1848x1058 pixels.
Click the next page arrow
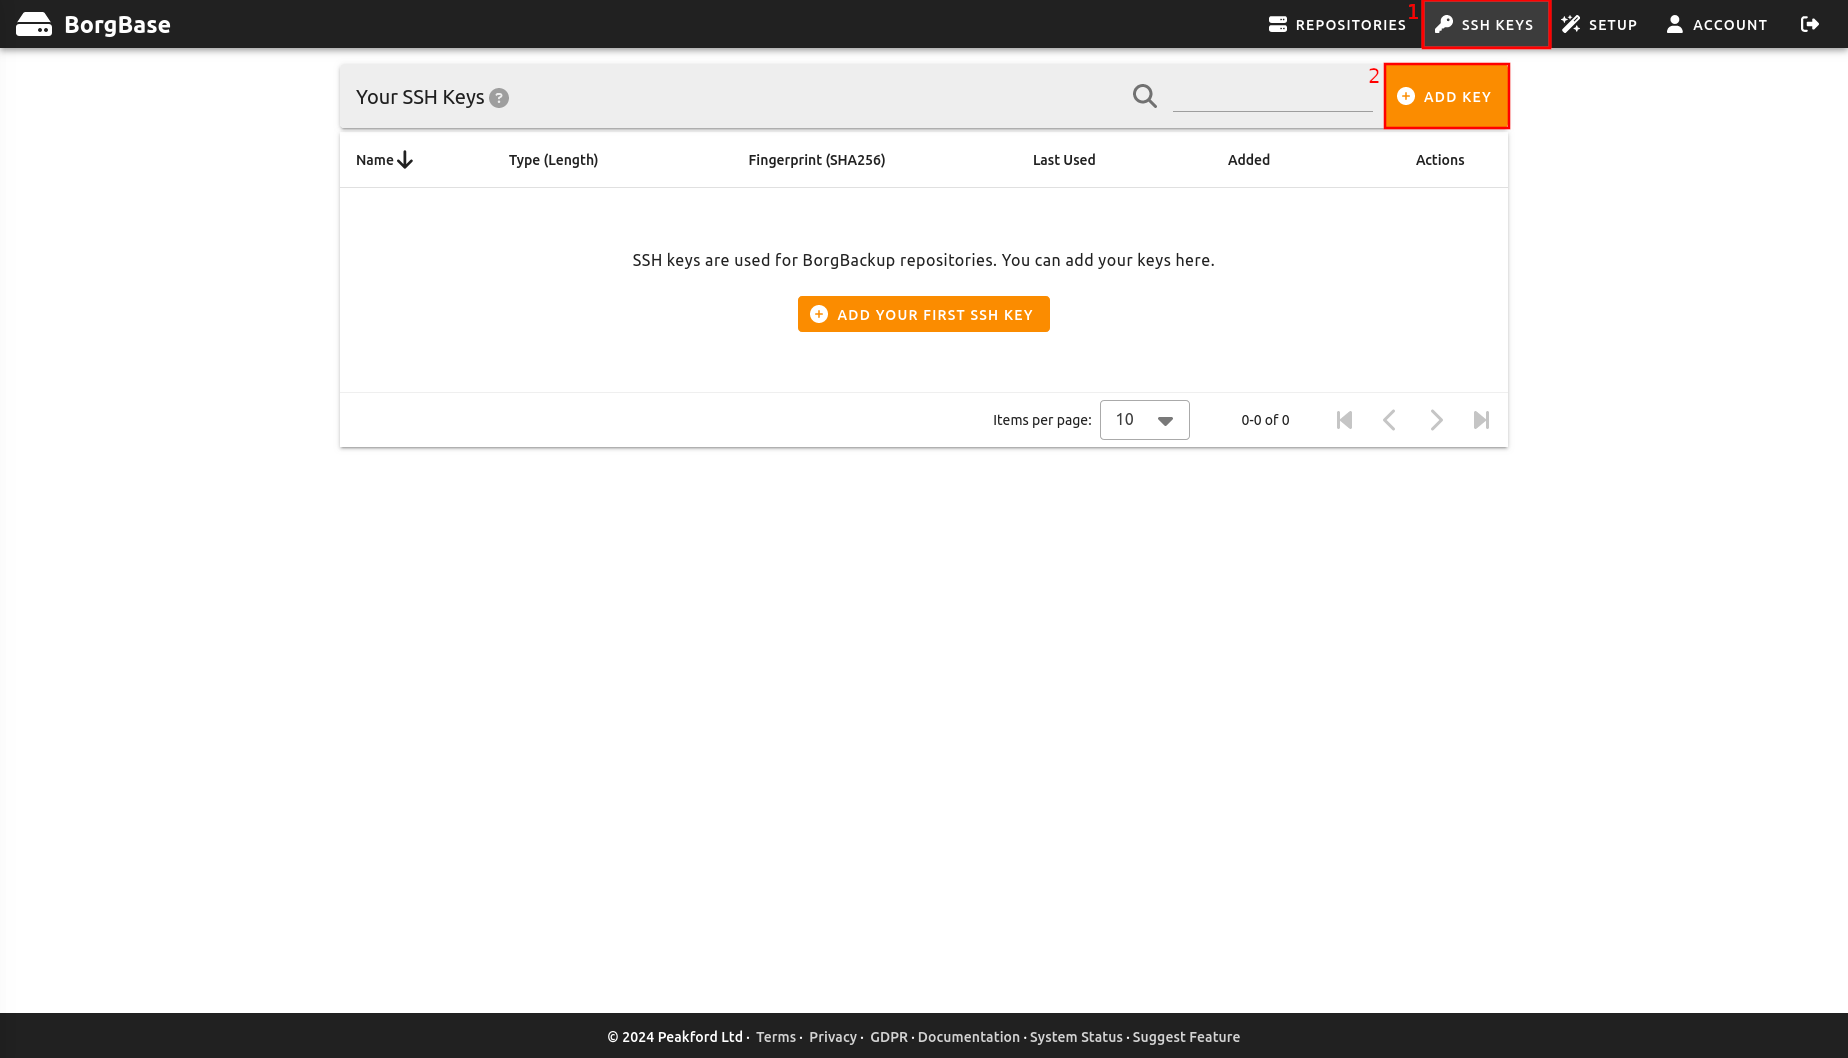click(1436, 420)
